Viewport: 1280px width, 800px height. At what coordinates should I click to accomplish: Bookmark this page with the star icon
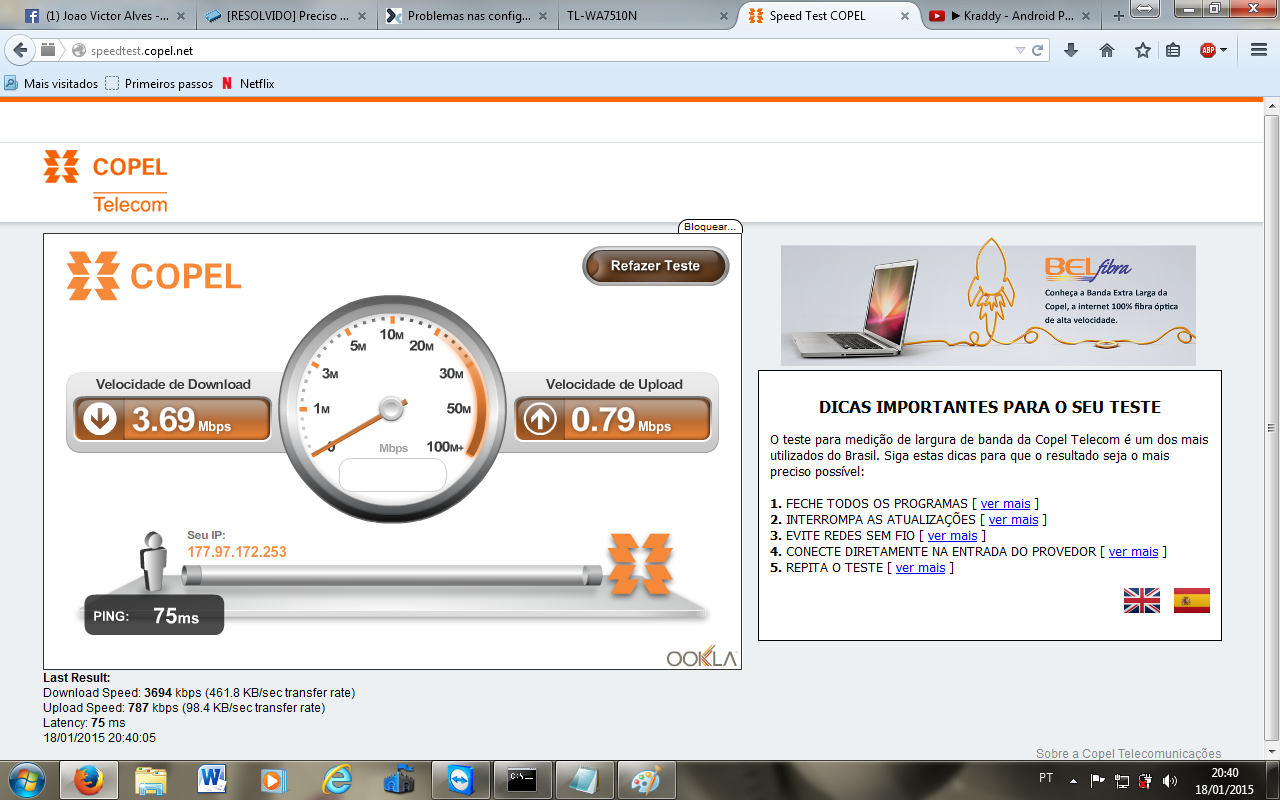pos(1143,50)
